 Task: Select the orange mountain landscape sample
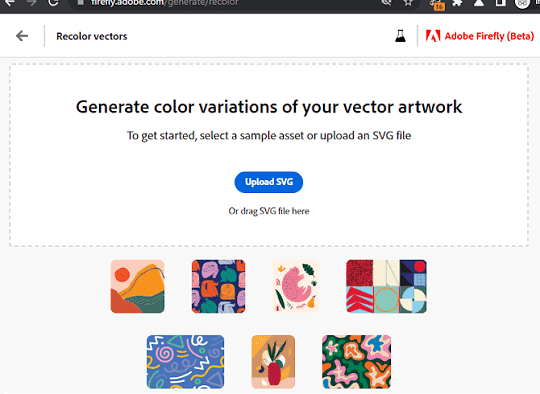pyautogui.click(x=137, y=287)
